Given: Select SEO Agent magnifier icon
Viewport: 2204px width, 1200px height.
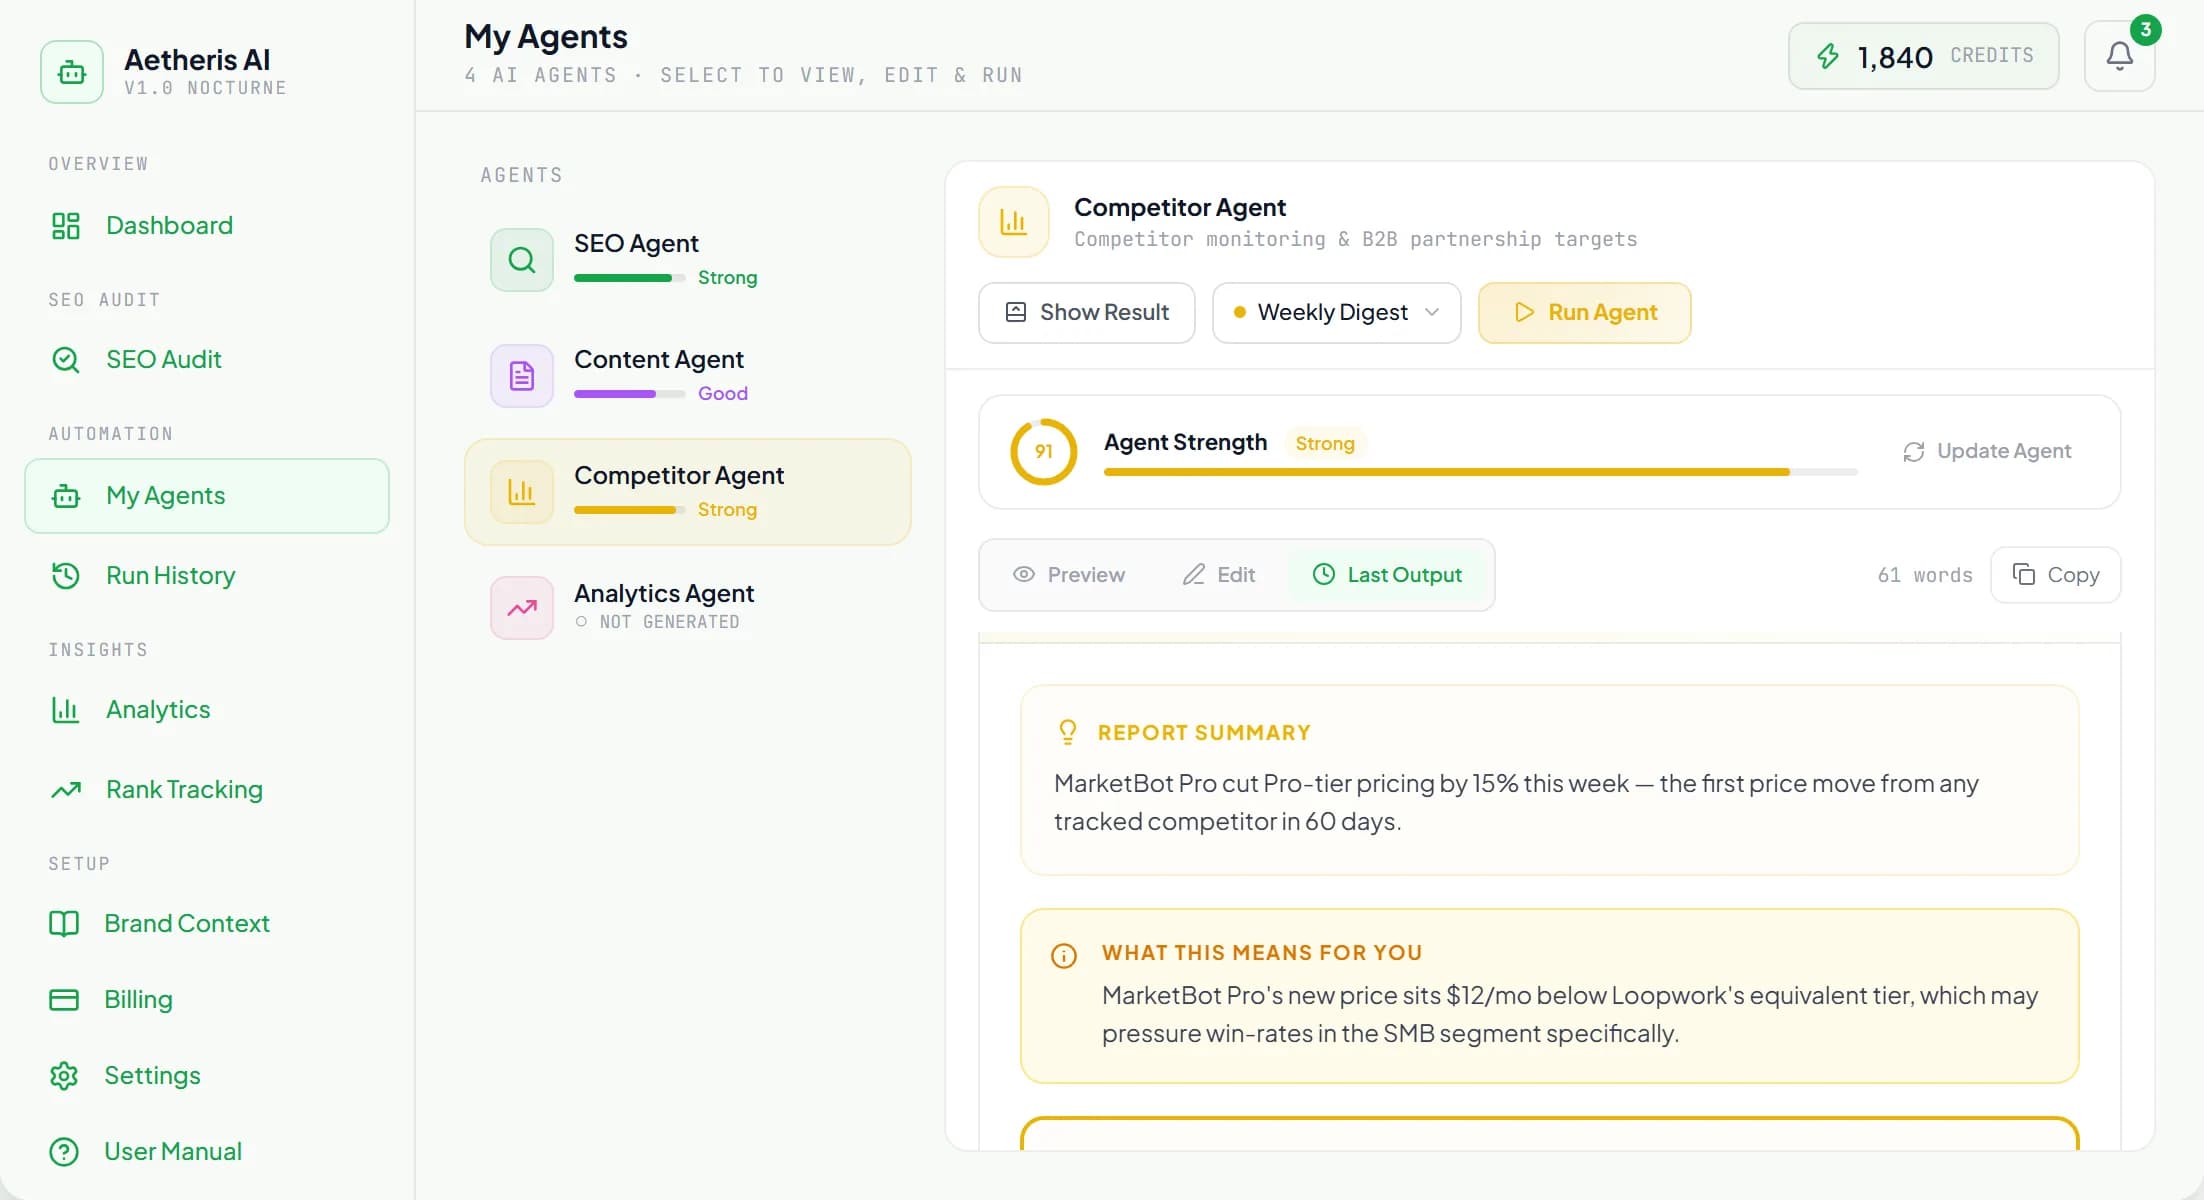Looking at the screenshot, I should [x=522, y=260].
